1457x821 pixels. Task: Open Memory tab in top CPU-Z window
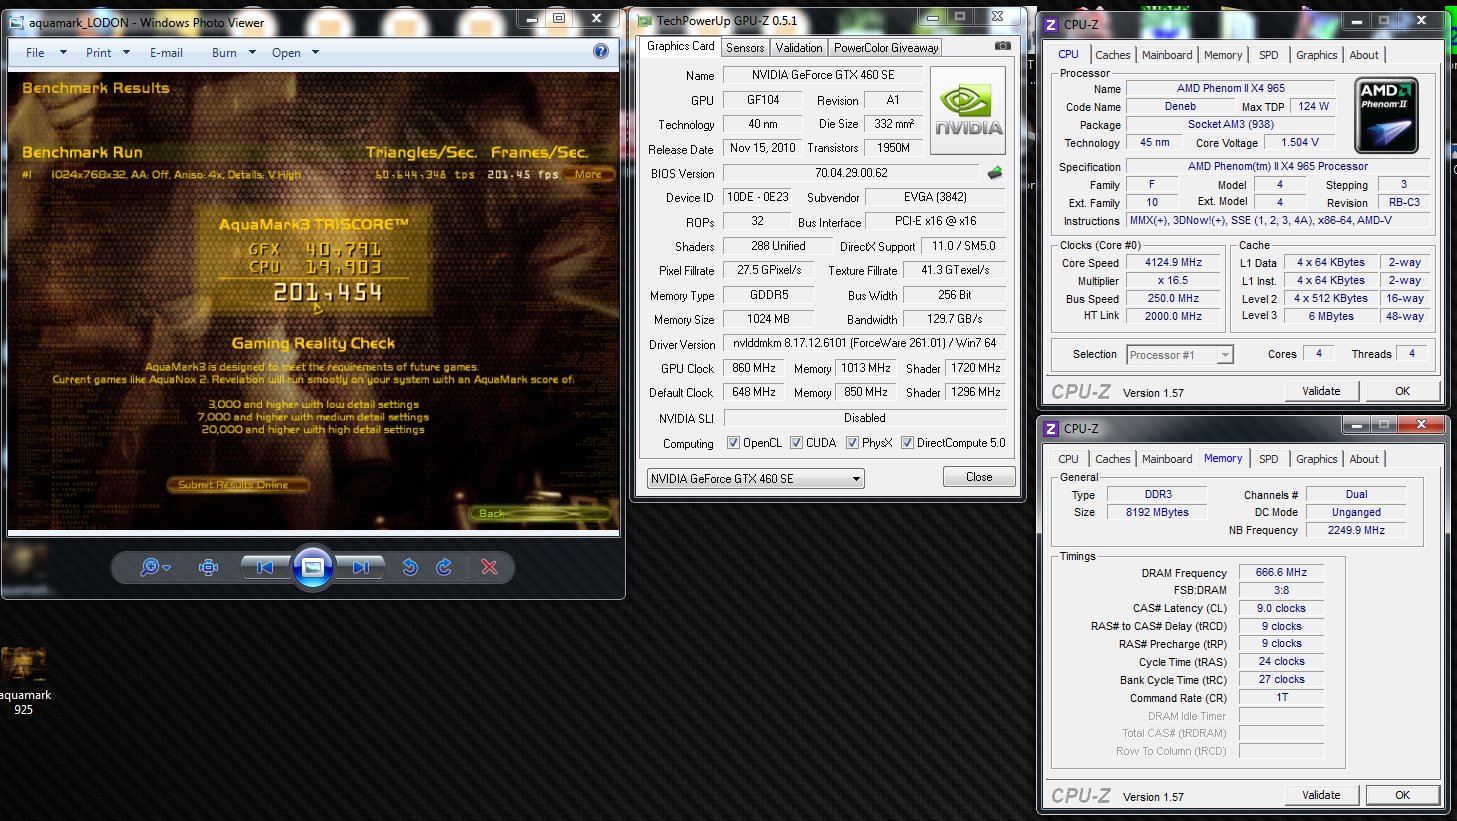point(1223,55)
